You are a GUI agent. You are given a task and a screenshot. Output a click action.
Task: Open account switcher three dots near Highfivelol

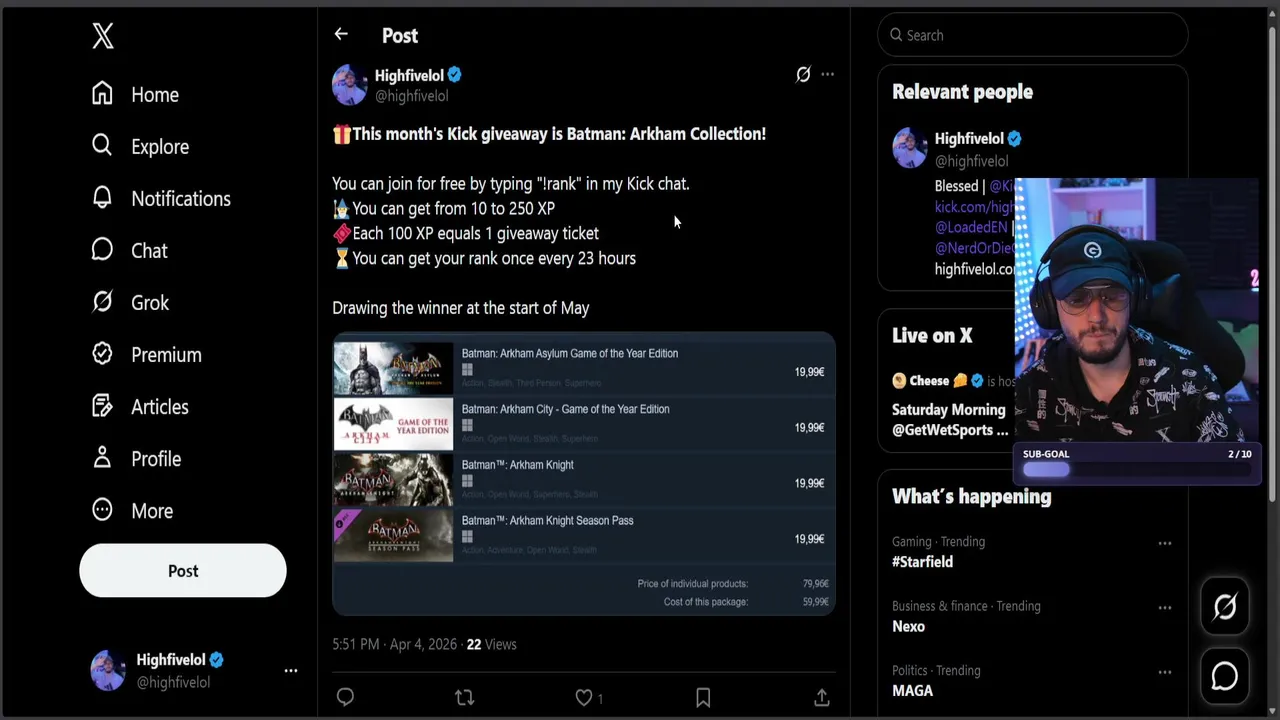pos(291,671)
